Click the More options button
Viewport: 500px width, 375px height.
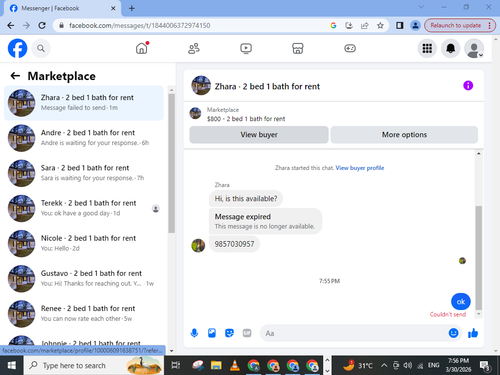404,135
